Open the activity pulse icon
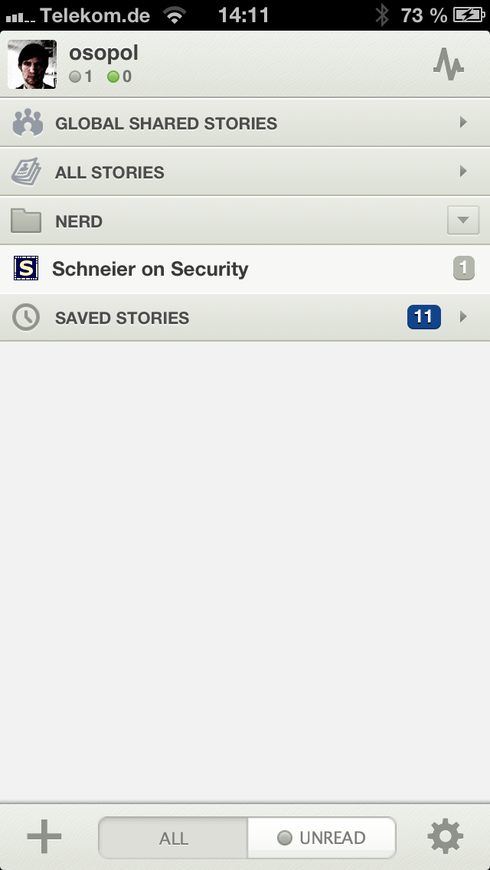 [448, 65]
